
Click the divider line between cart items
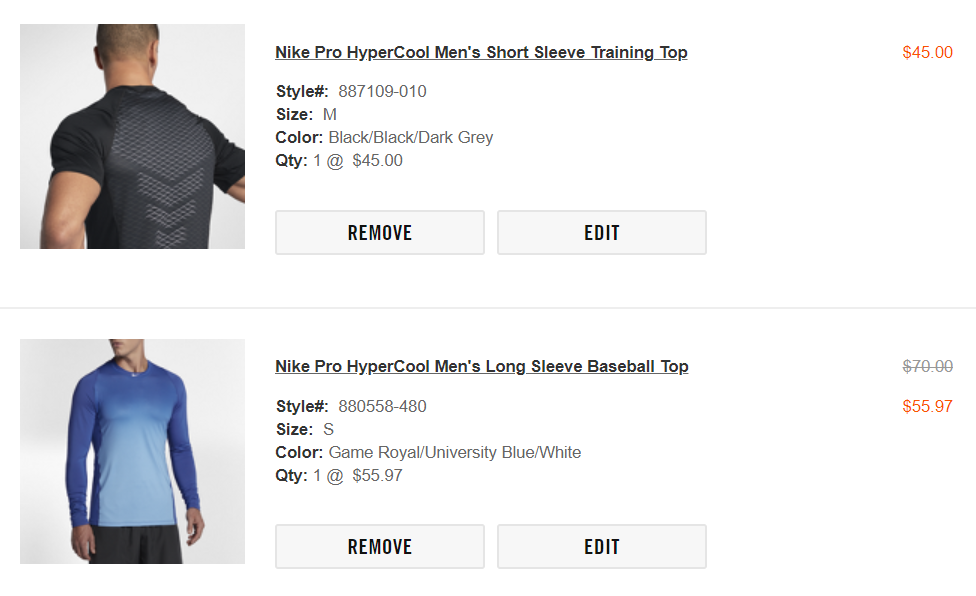pyautogui.click(x=488, y=308)
